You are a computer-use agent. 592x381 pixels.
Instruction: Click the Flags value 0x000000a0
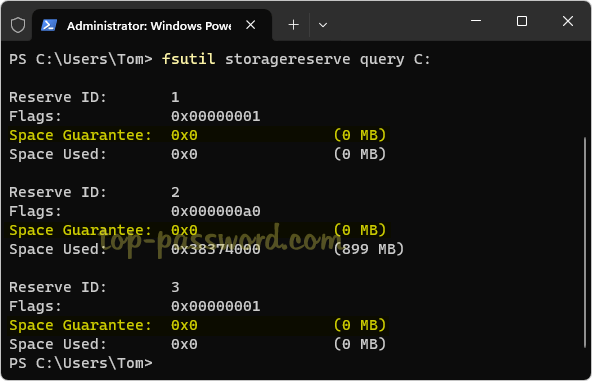216,211
